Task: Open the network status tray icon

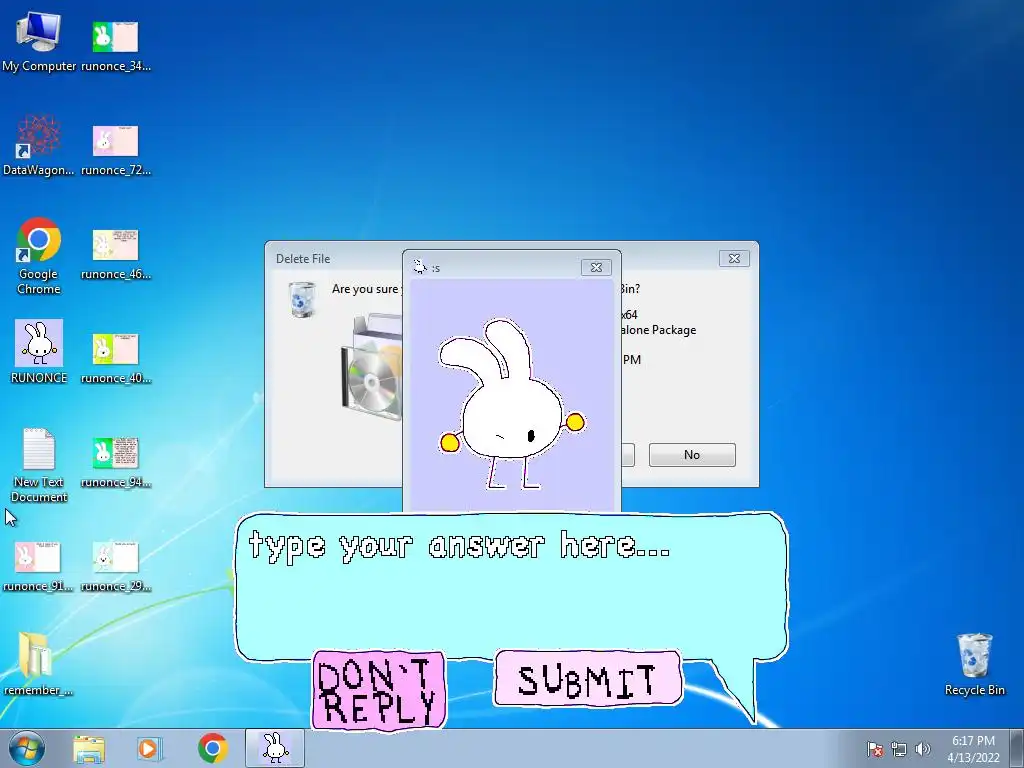Action: point(899,749)
